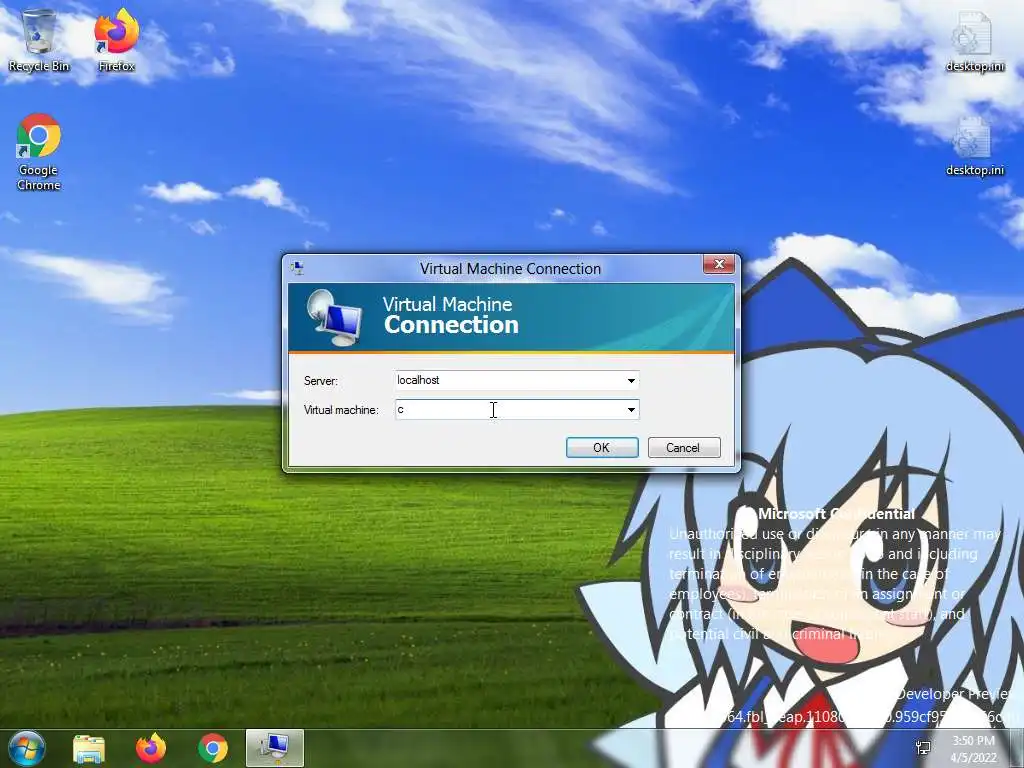The height and width of the screenshot is (768, 1024).
Task: Select the Google Chrome desktop shortcut
Action: point(39,152)
